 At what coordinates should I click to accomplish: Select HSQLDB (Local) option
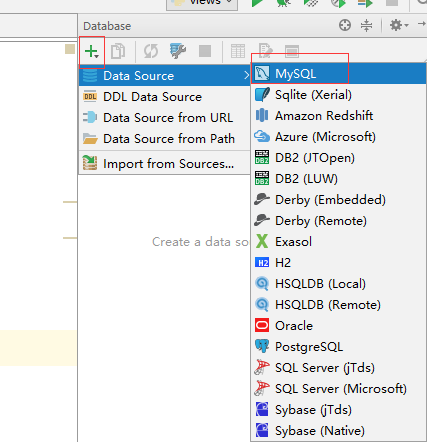click(x=338, y=284)
